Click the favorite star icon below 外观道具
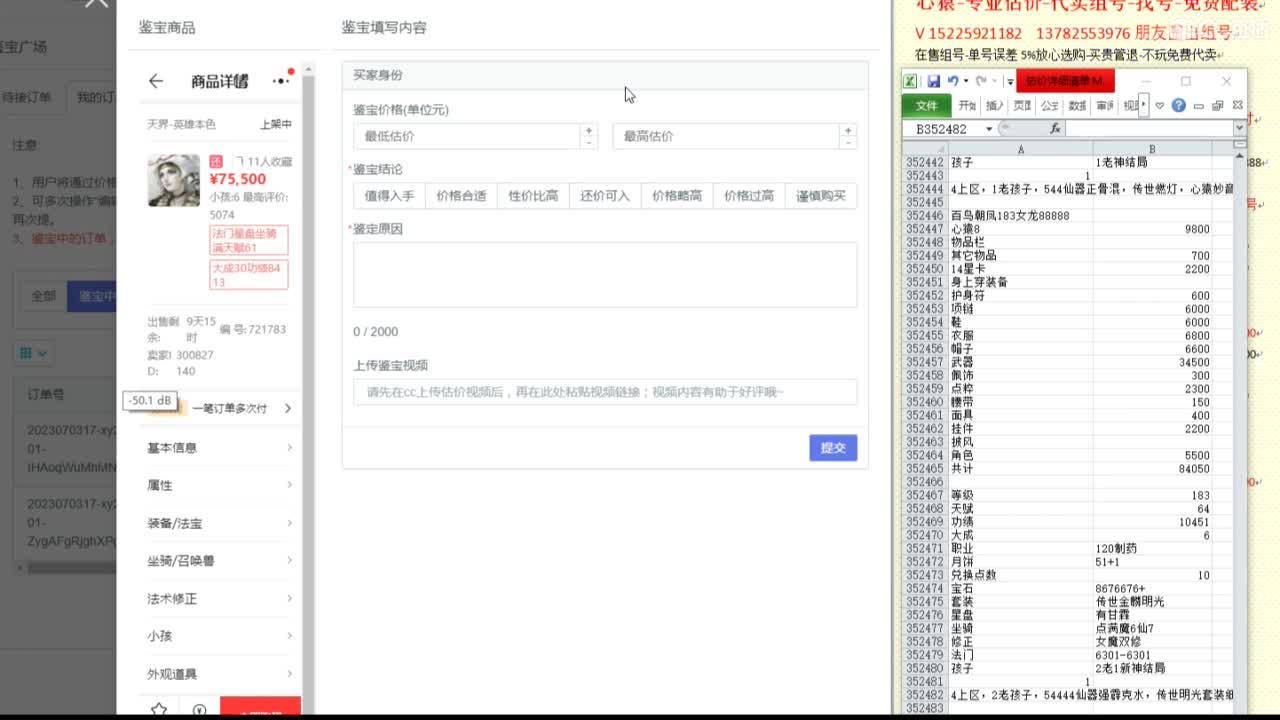Viewport: 1280px width, 720px height. 158,709
